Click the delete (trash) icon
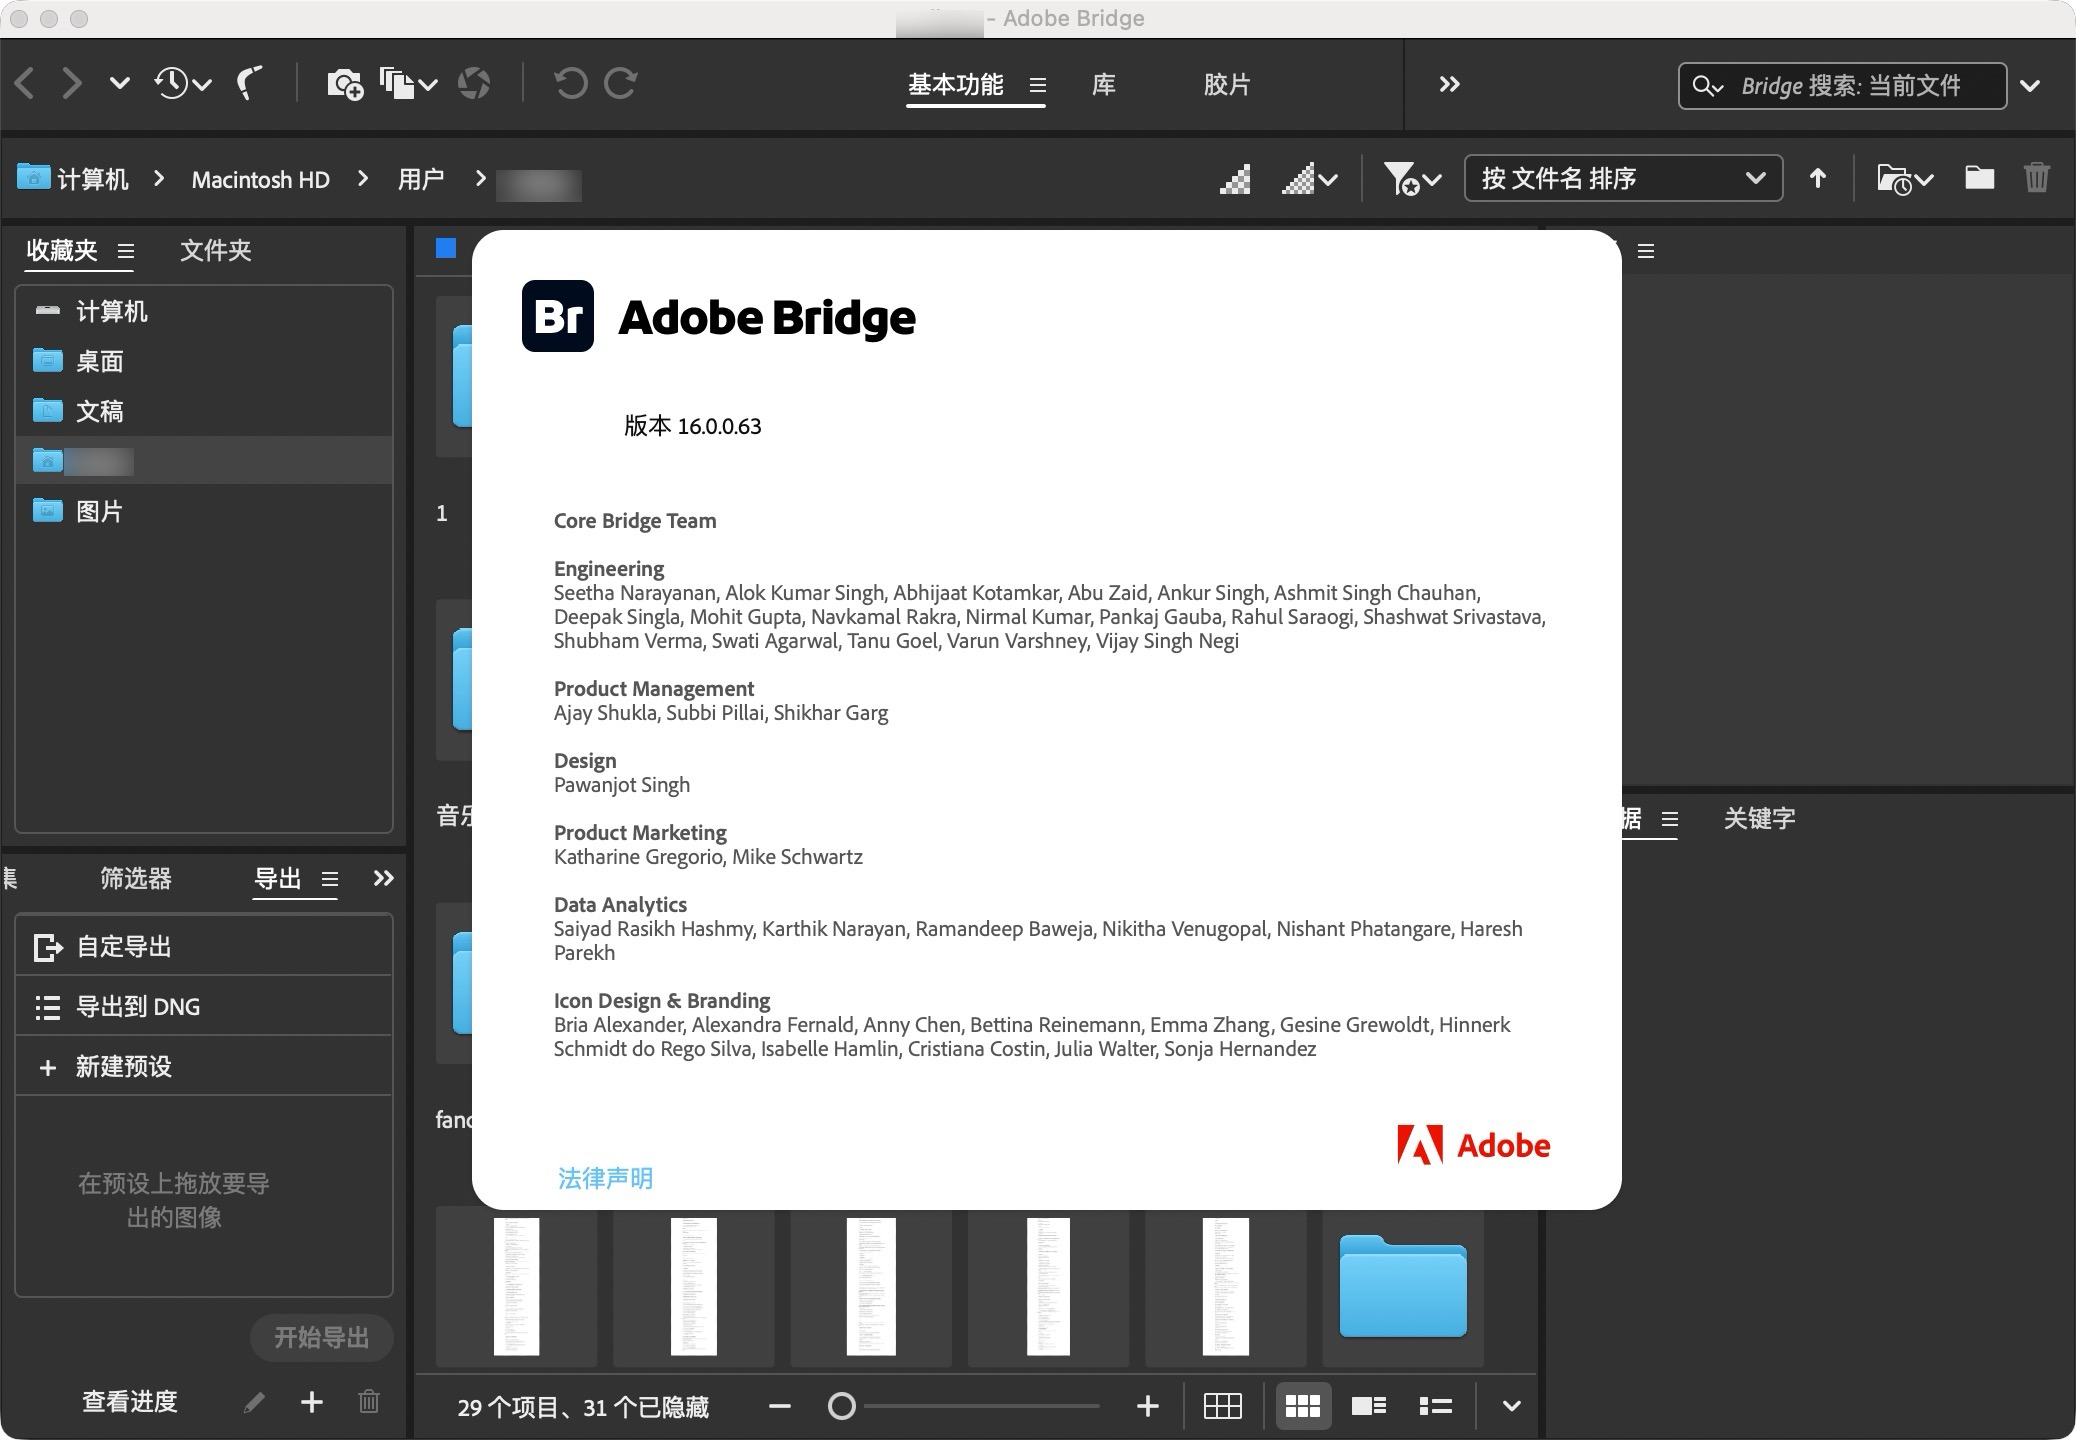The width and height of the screenshot is (2076, 1440). 2037,178
